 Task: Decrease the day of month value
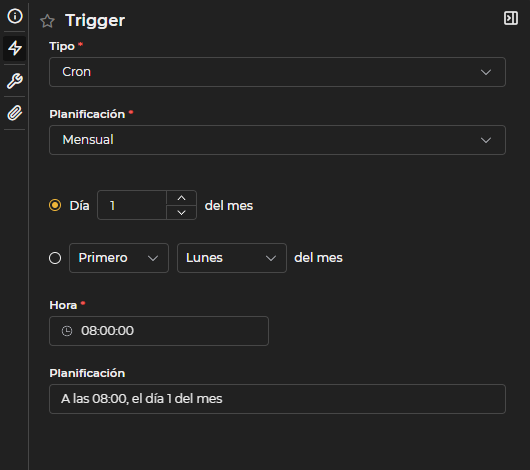pyautogui.click(x=182, y=213)
